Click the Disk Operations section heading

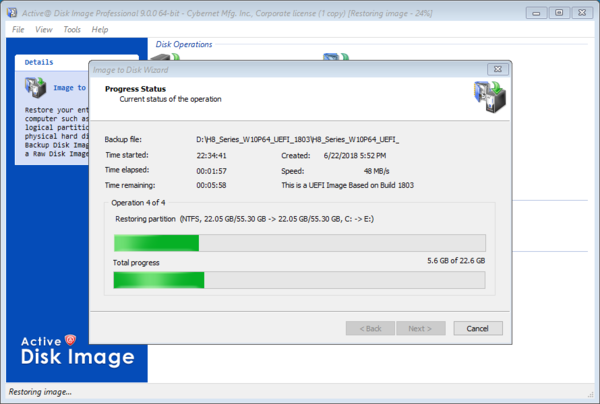(184, 44)
